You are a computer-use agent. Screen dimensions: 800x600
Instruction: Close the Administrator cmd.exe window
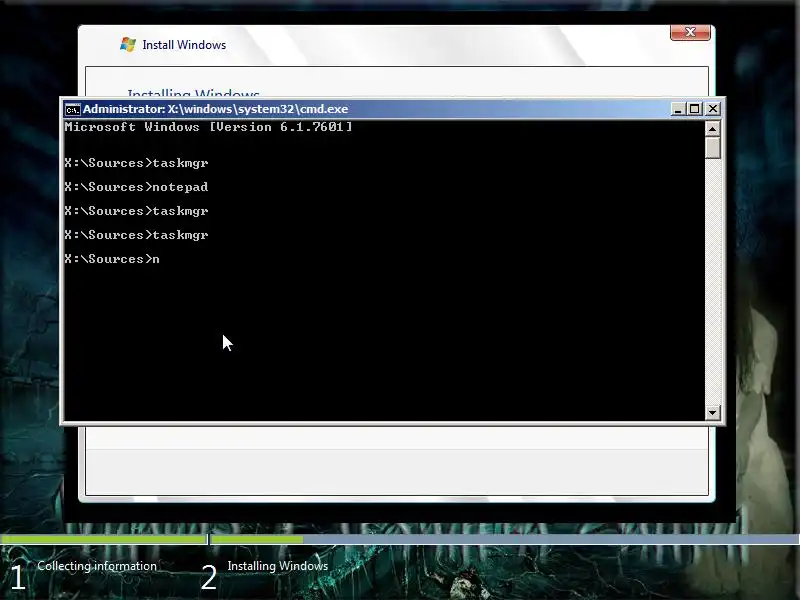point(713,109)
